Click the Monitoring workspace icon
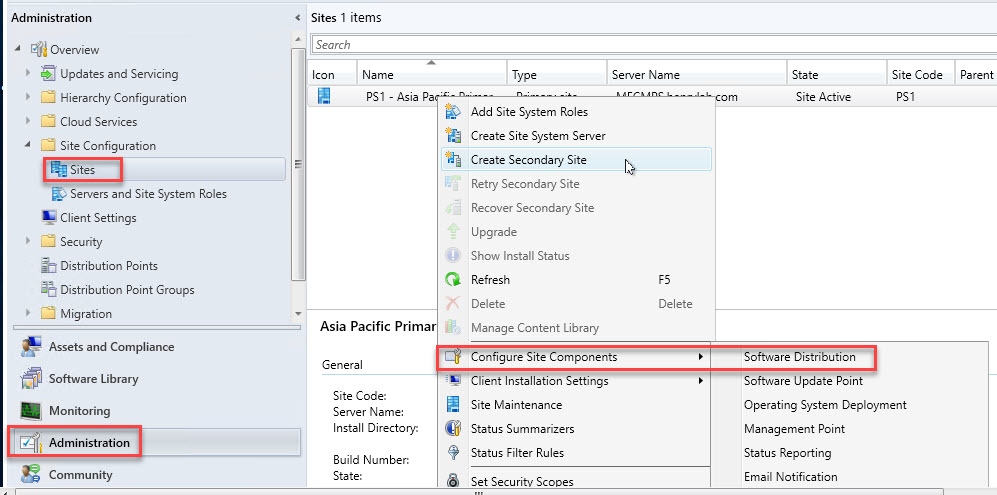The width and height of the screenshot is (997, 495). (x=31, y=411)
